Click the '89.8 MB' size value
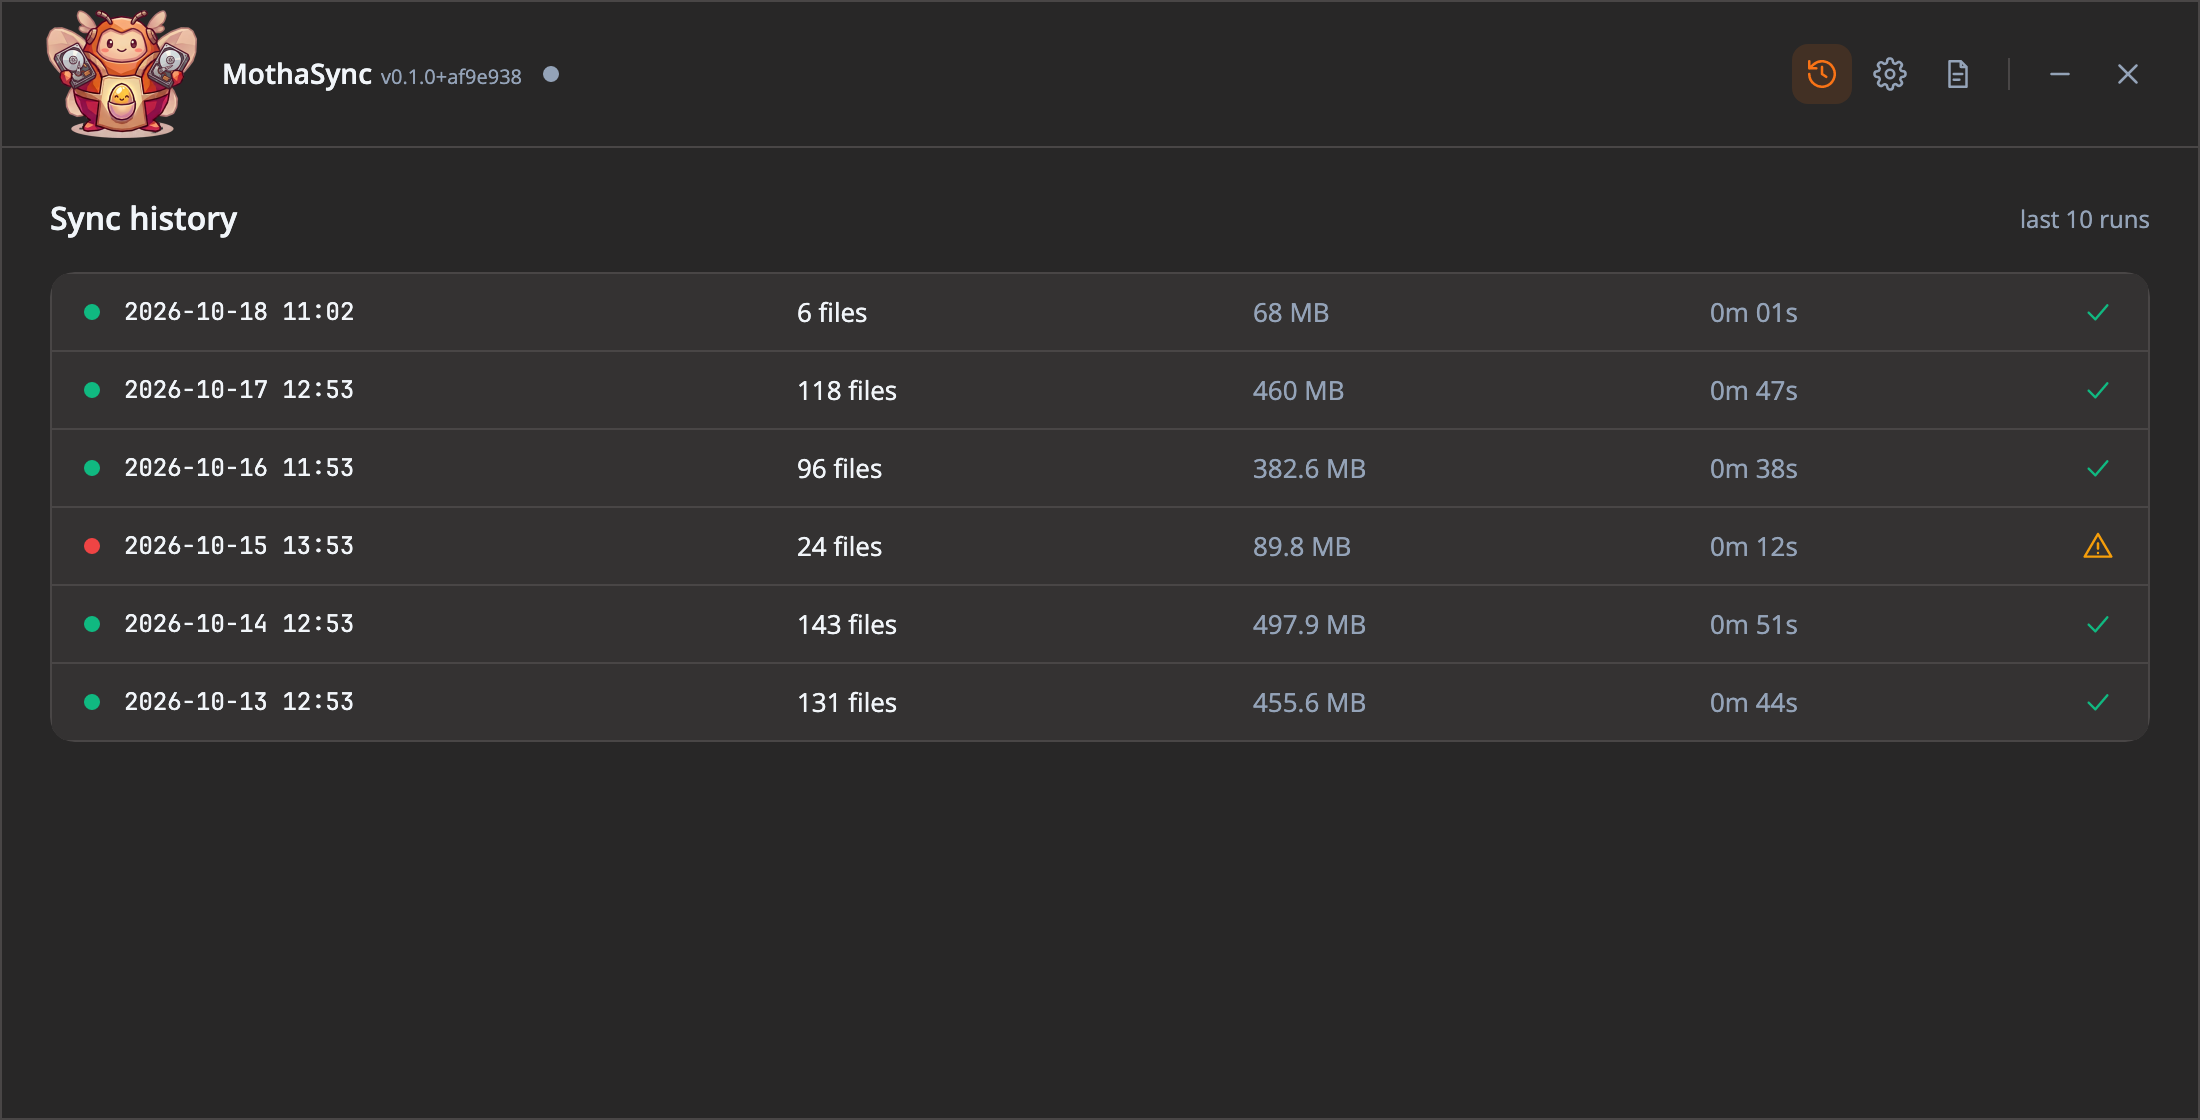The width and height of the screenshot is (2200, 1120). click(1302, 547)
